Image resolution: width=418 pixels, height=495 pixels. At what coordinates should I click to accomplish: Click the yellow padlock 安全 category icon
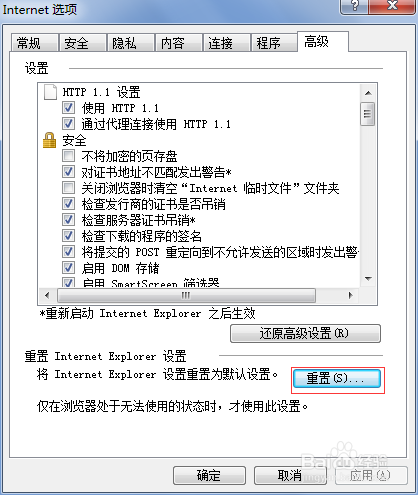pos(50,140)
